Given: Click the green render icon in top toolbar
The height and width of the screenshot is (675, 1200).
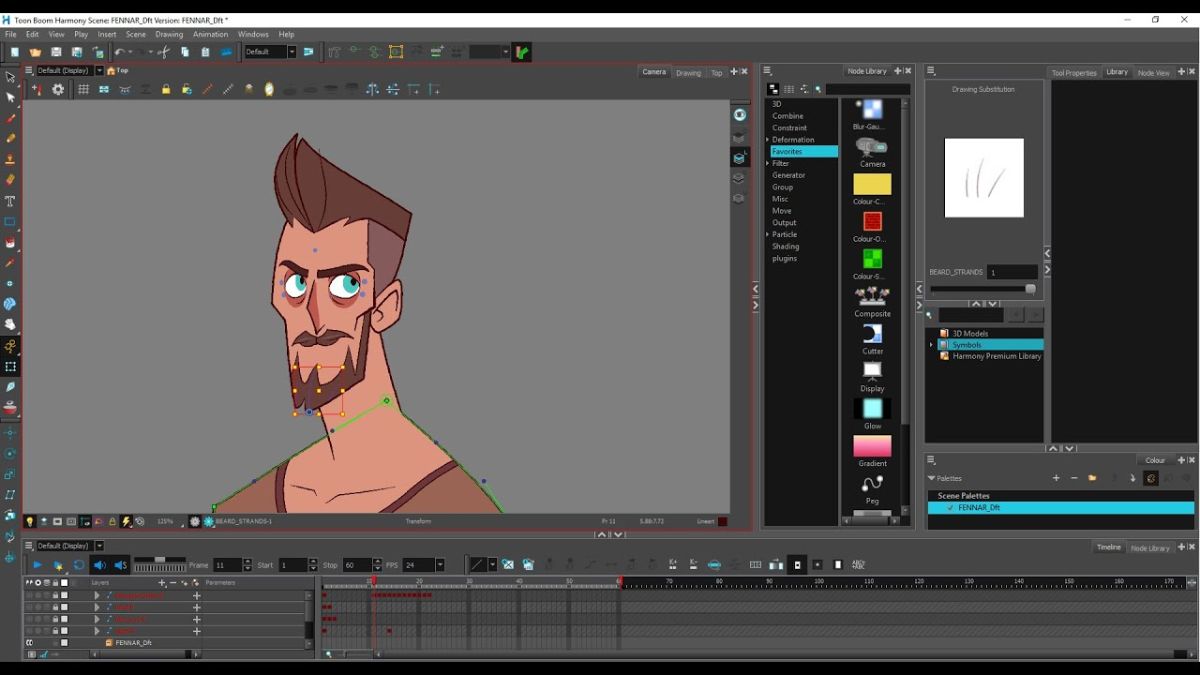Looking at the screenshot, I should click(x=522, y=52).
